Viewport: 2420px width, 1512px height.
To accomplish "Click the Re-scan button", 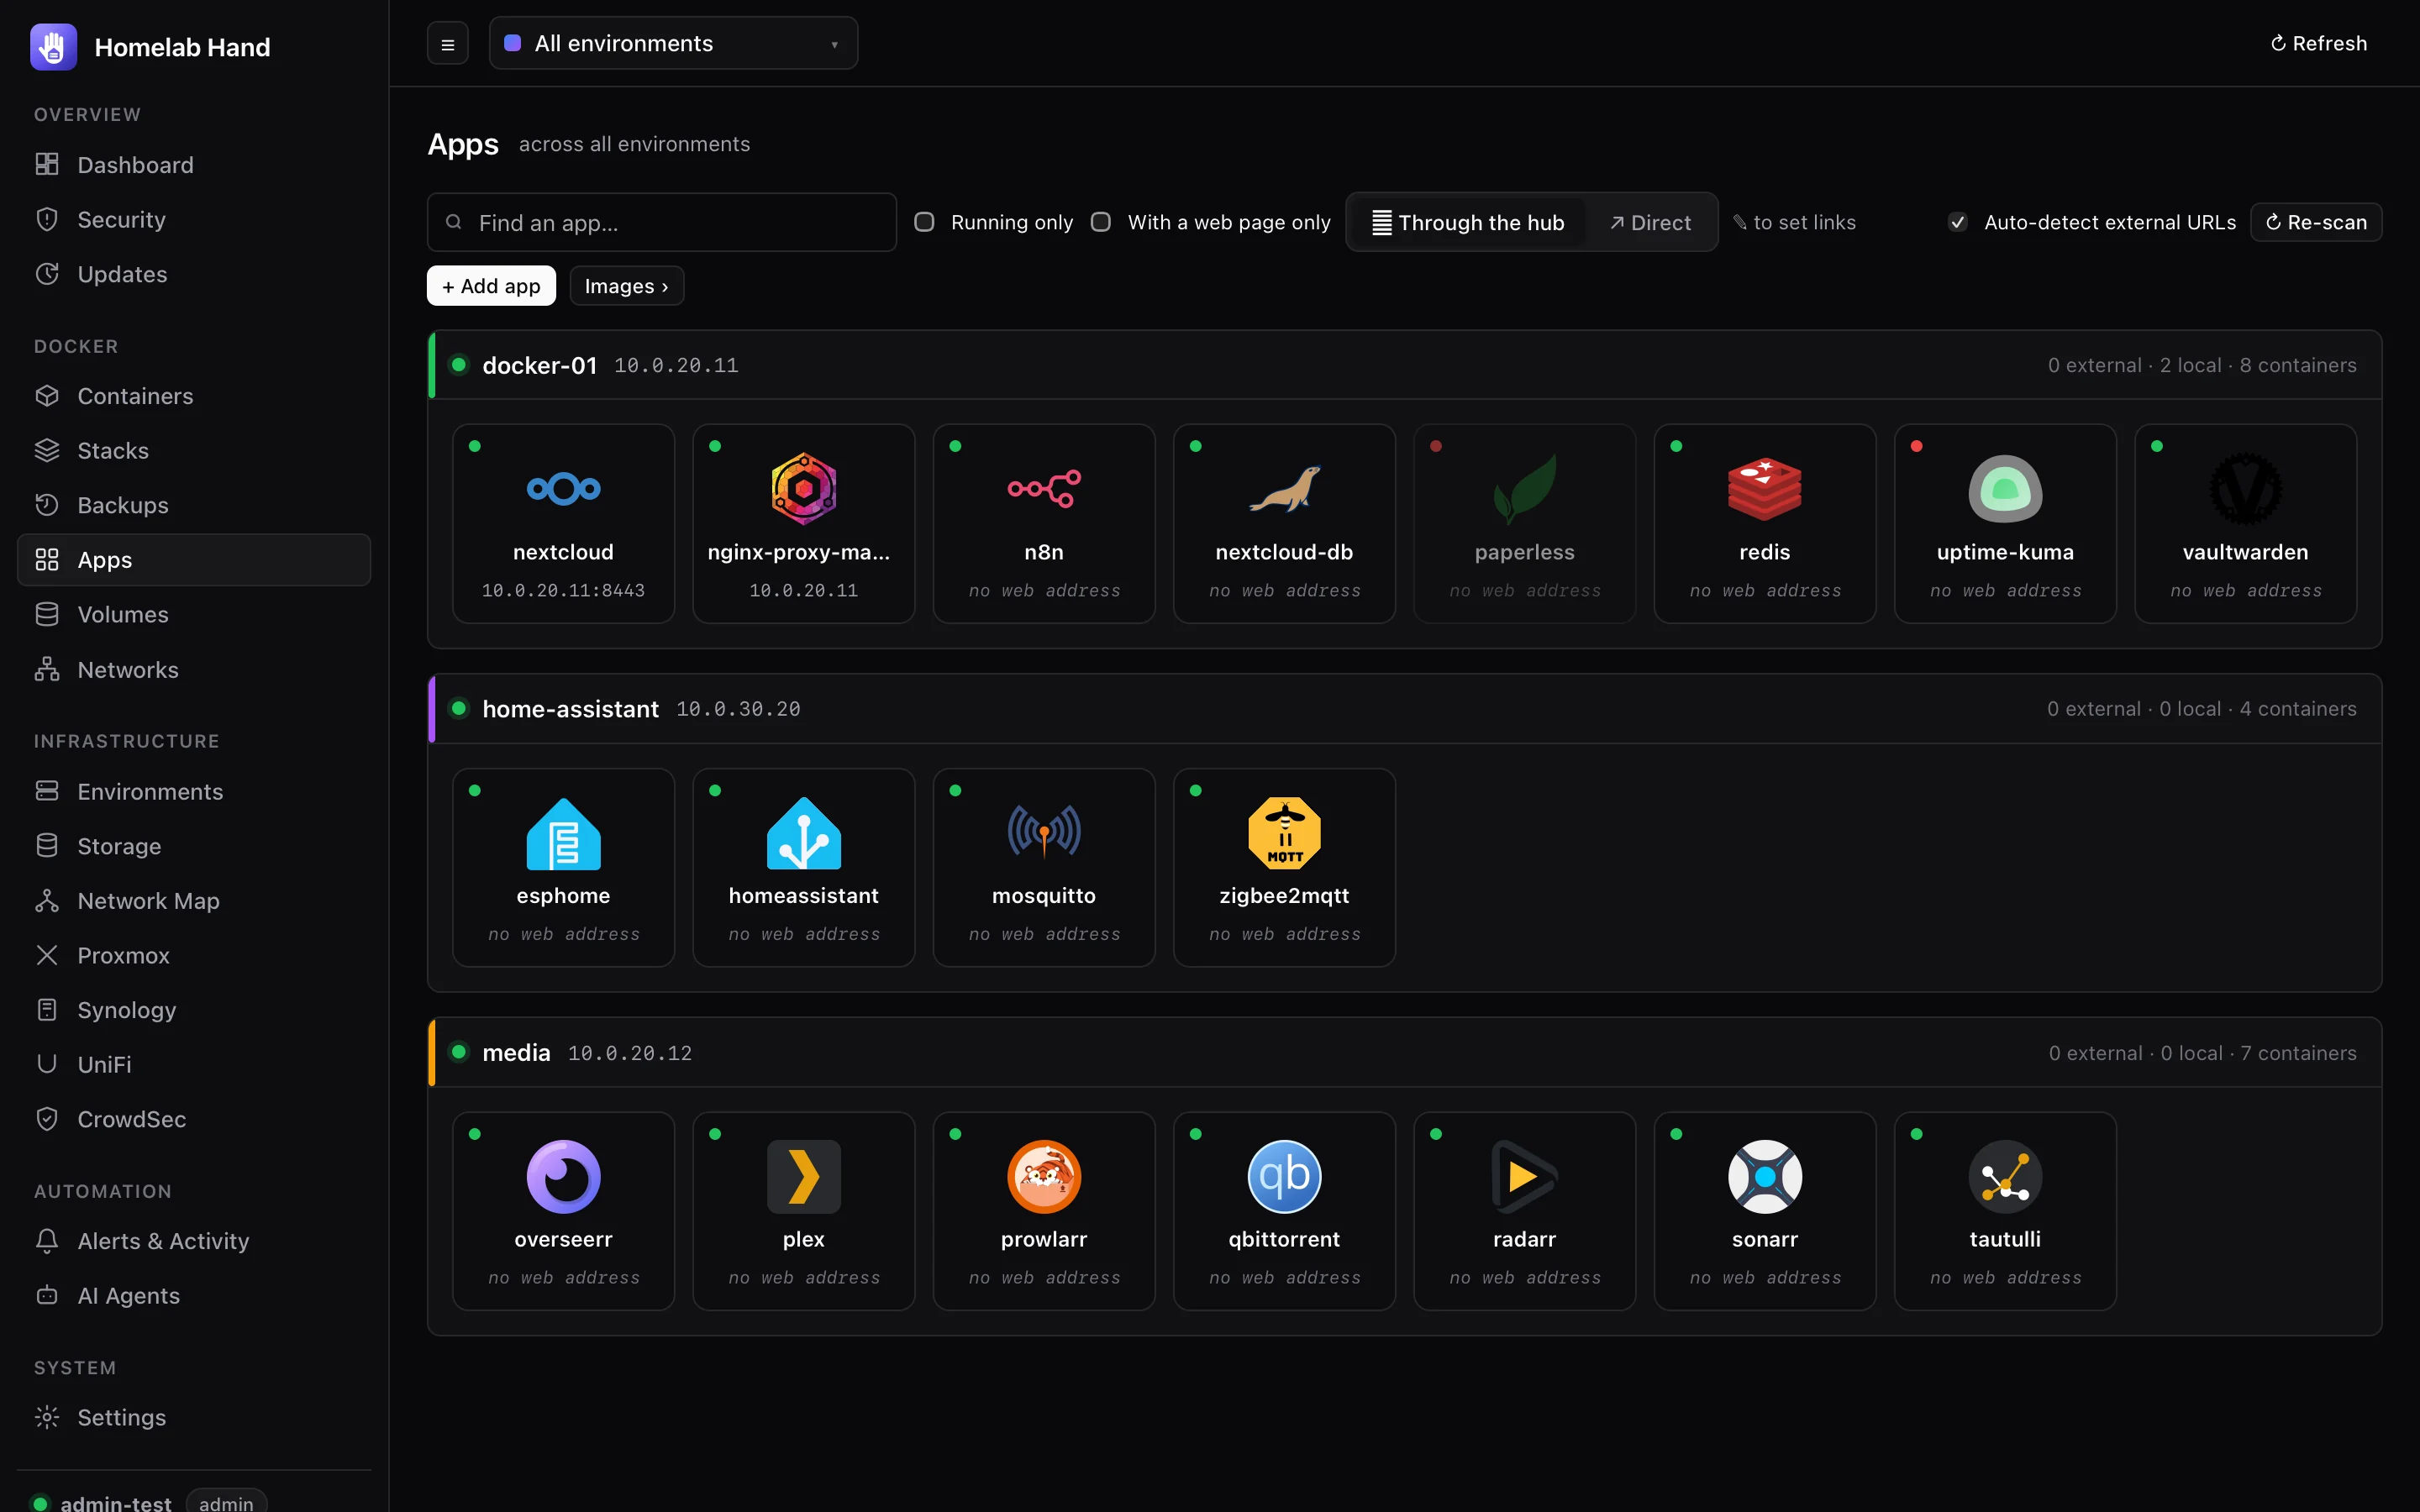I will tap(2316, 222).
